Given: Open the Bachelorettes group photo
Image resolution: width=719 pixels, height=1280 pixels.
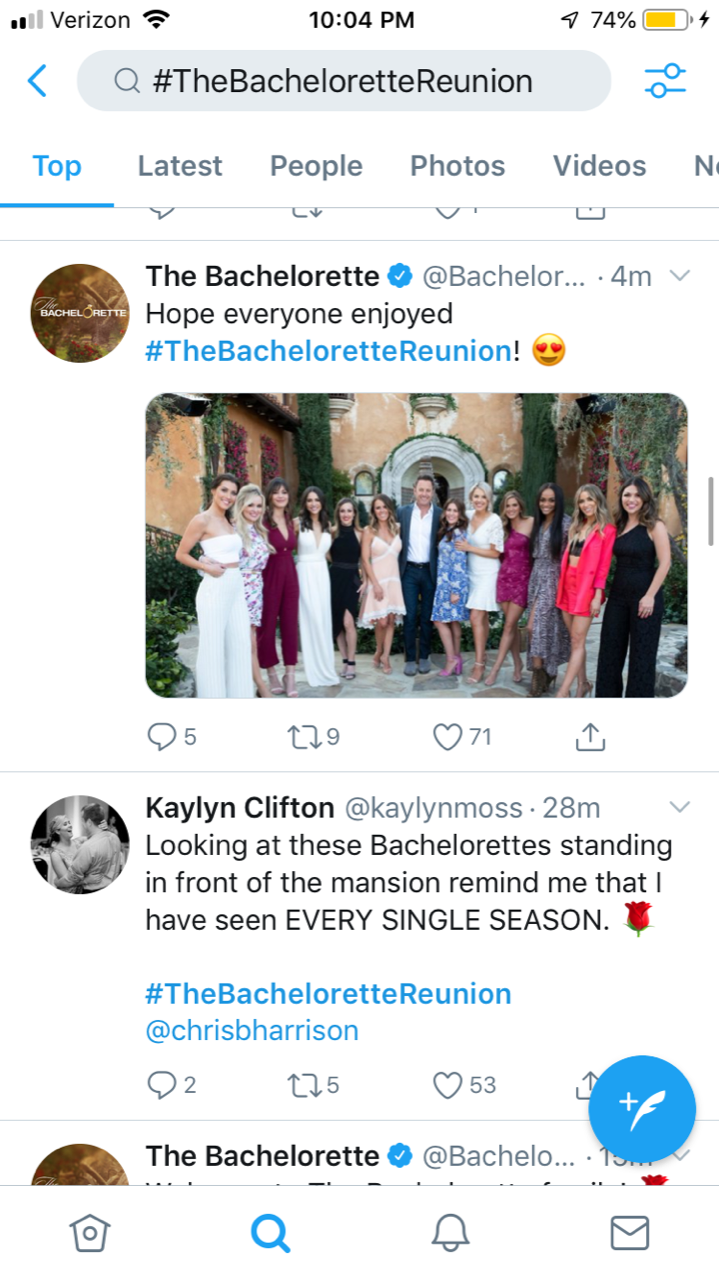Looking at the screenshot, I should [416, 545].
